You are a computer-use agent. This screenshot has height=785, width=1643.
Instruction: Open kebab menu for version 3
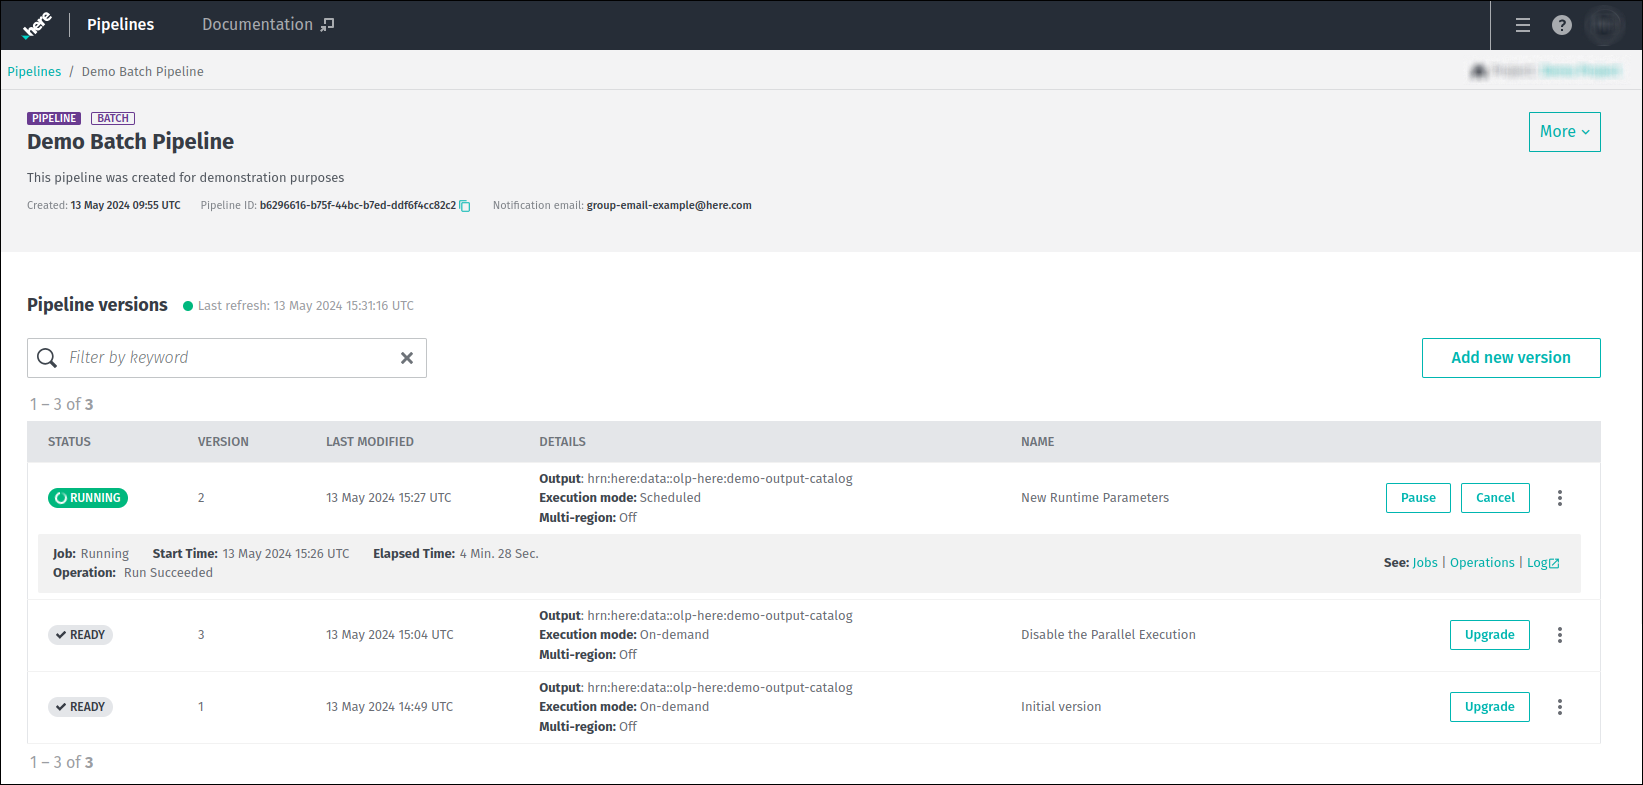pos(1560,635)
